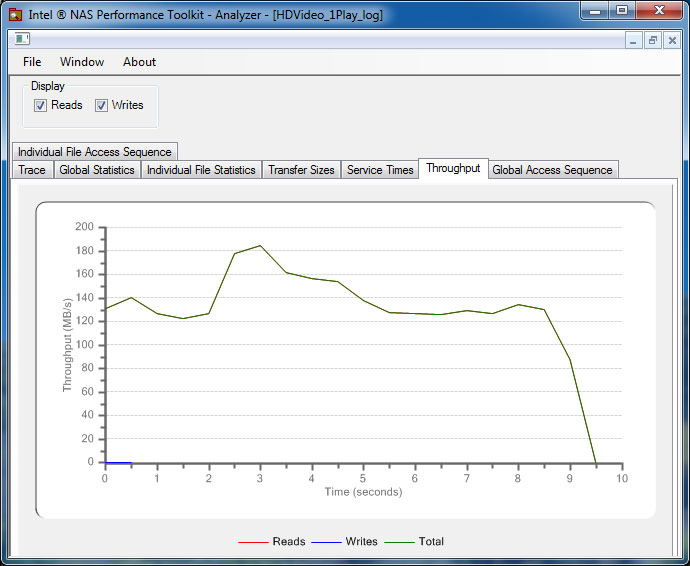690x566 pixels.
Task: Open the About menu
Action: point(139,62)
